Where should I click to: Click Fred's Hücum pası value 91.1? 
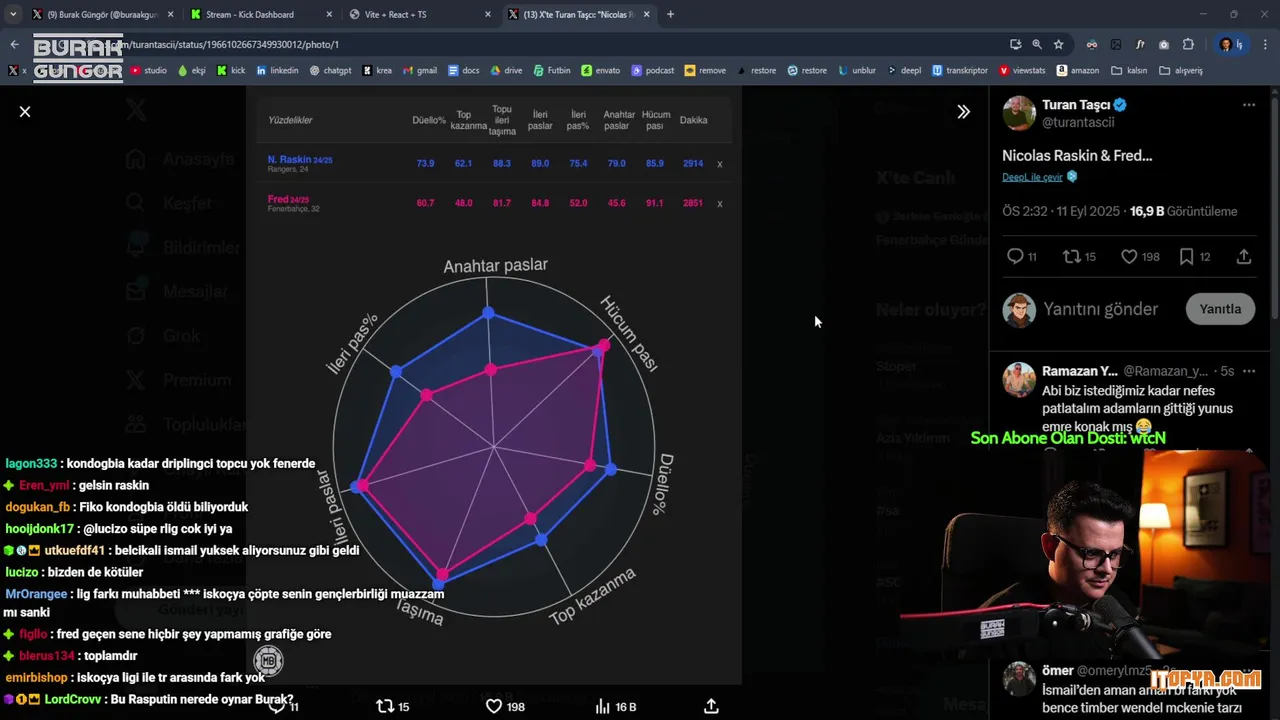654,203
